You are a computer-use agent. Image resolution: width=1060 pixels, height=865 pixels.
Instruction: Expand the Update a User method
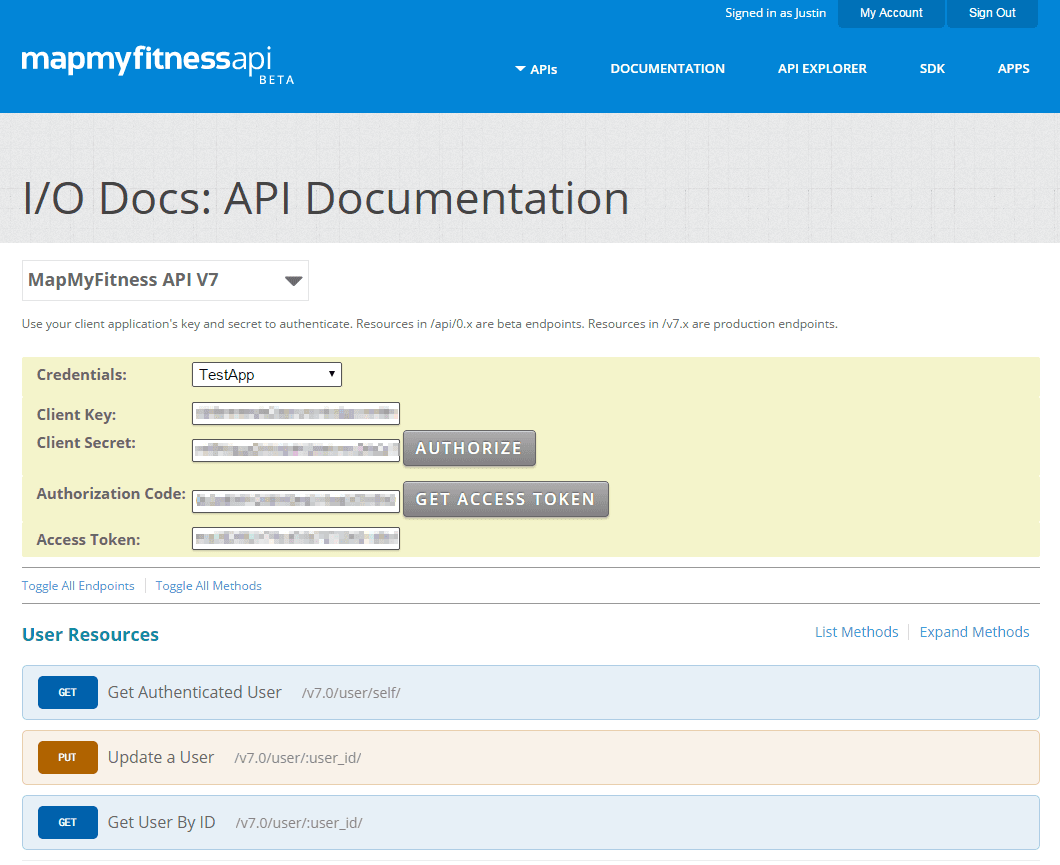(531, 758)
